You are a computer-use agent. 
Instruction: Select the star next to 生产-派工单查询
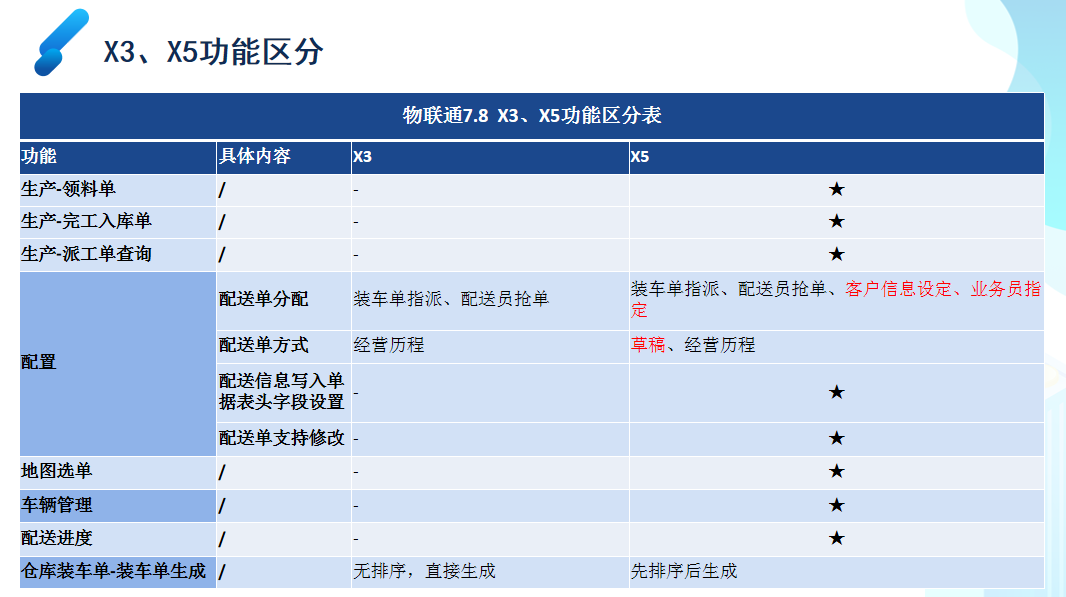tap(835, 253)
